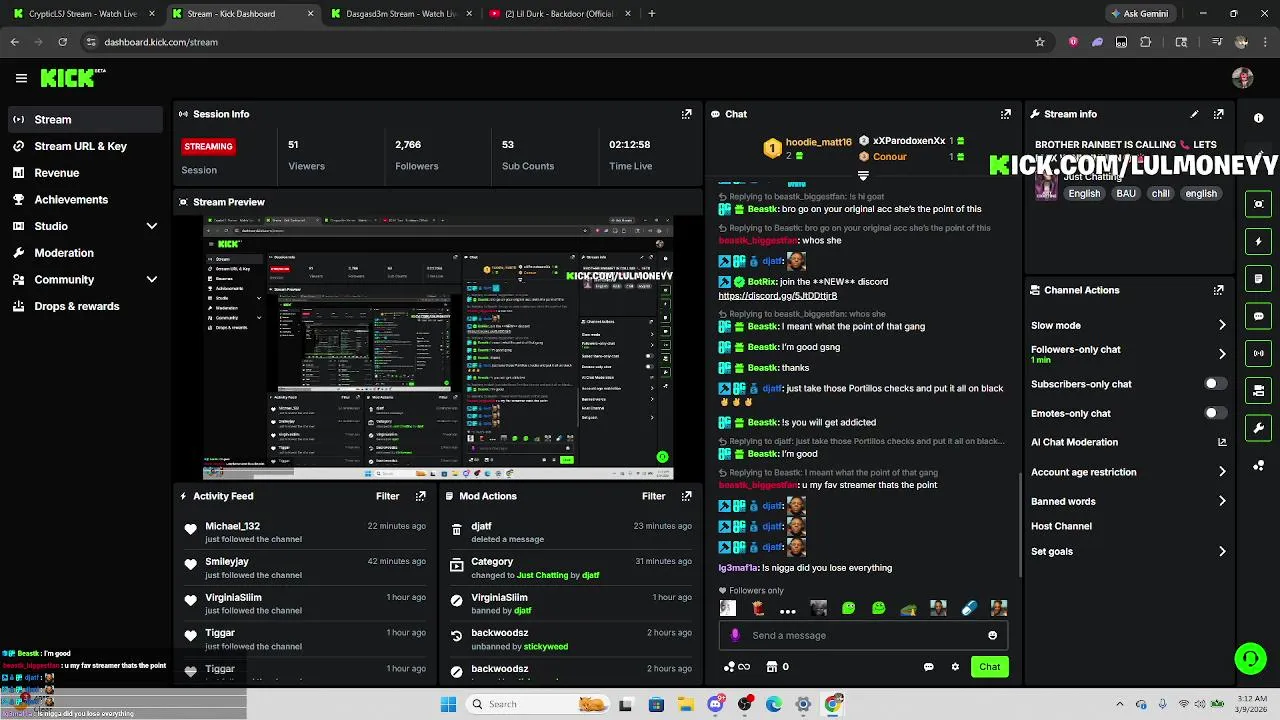
Task: Click the Ask Gemini button
Action: [x=1139, y=14]
